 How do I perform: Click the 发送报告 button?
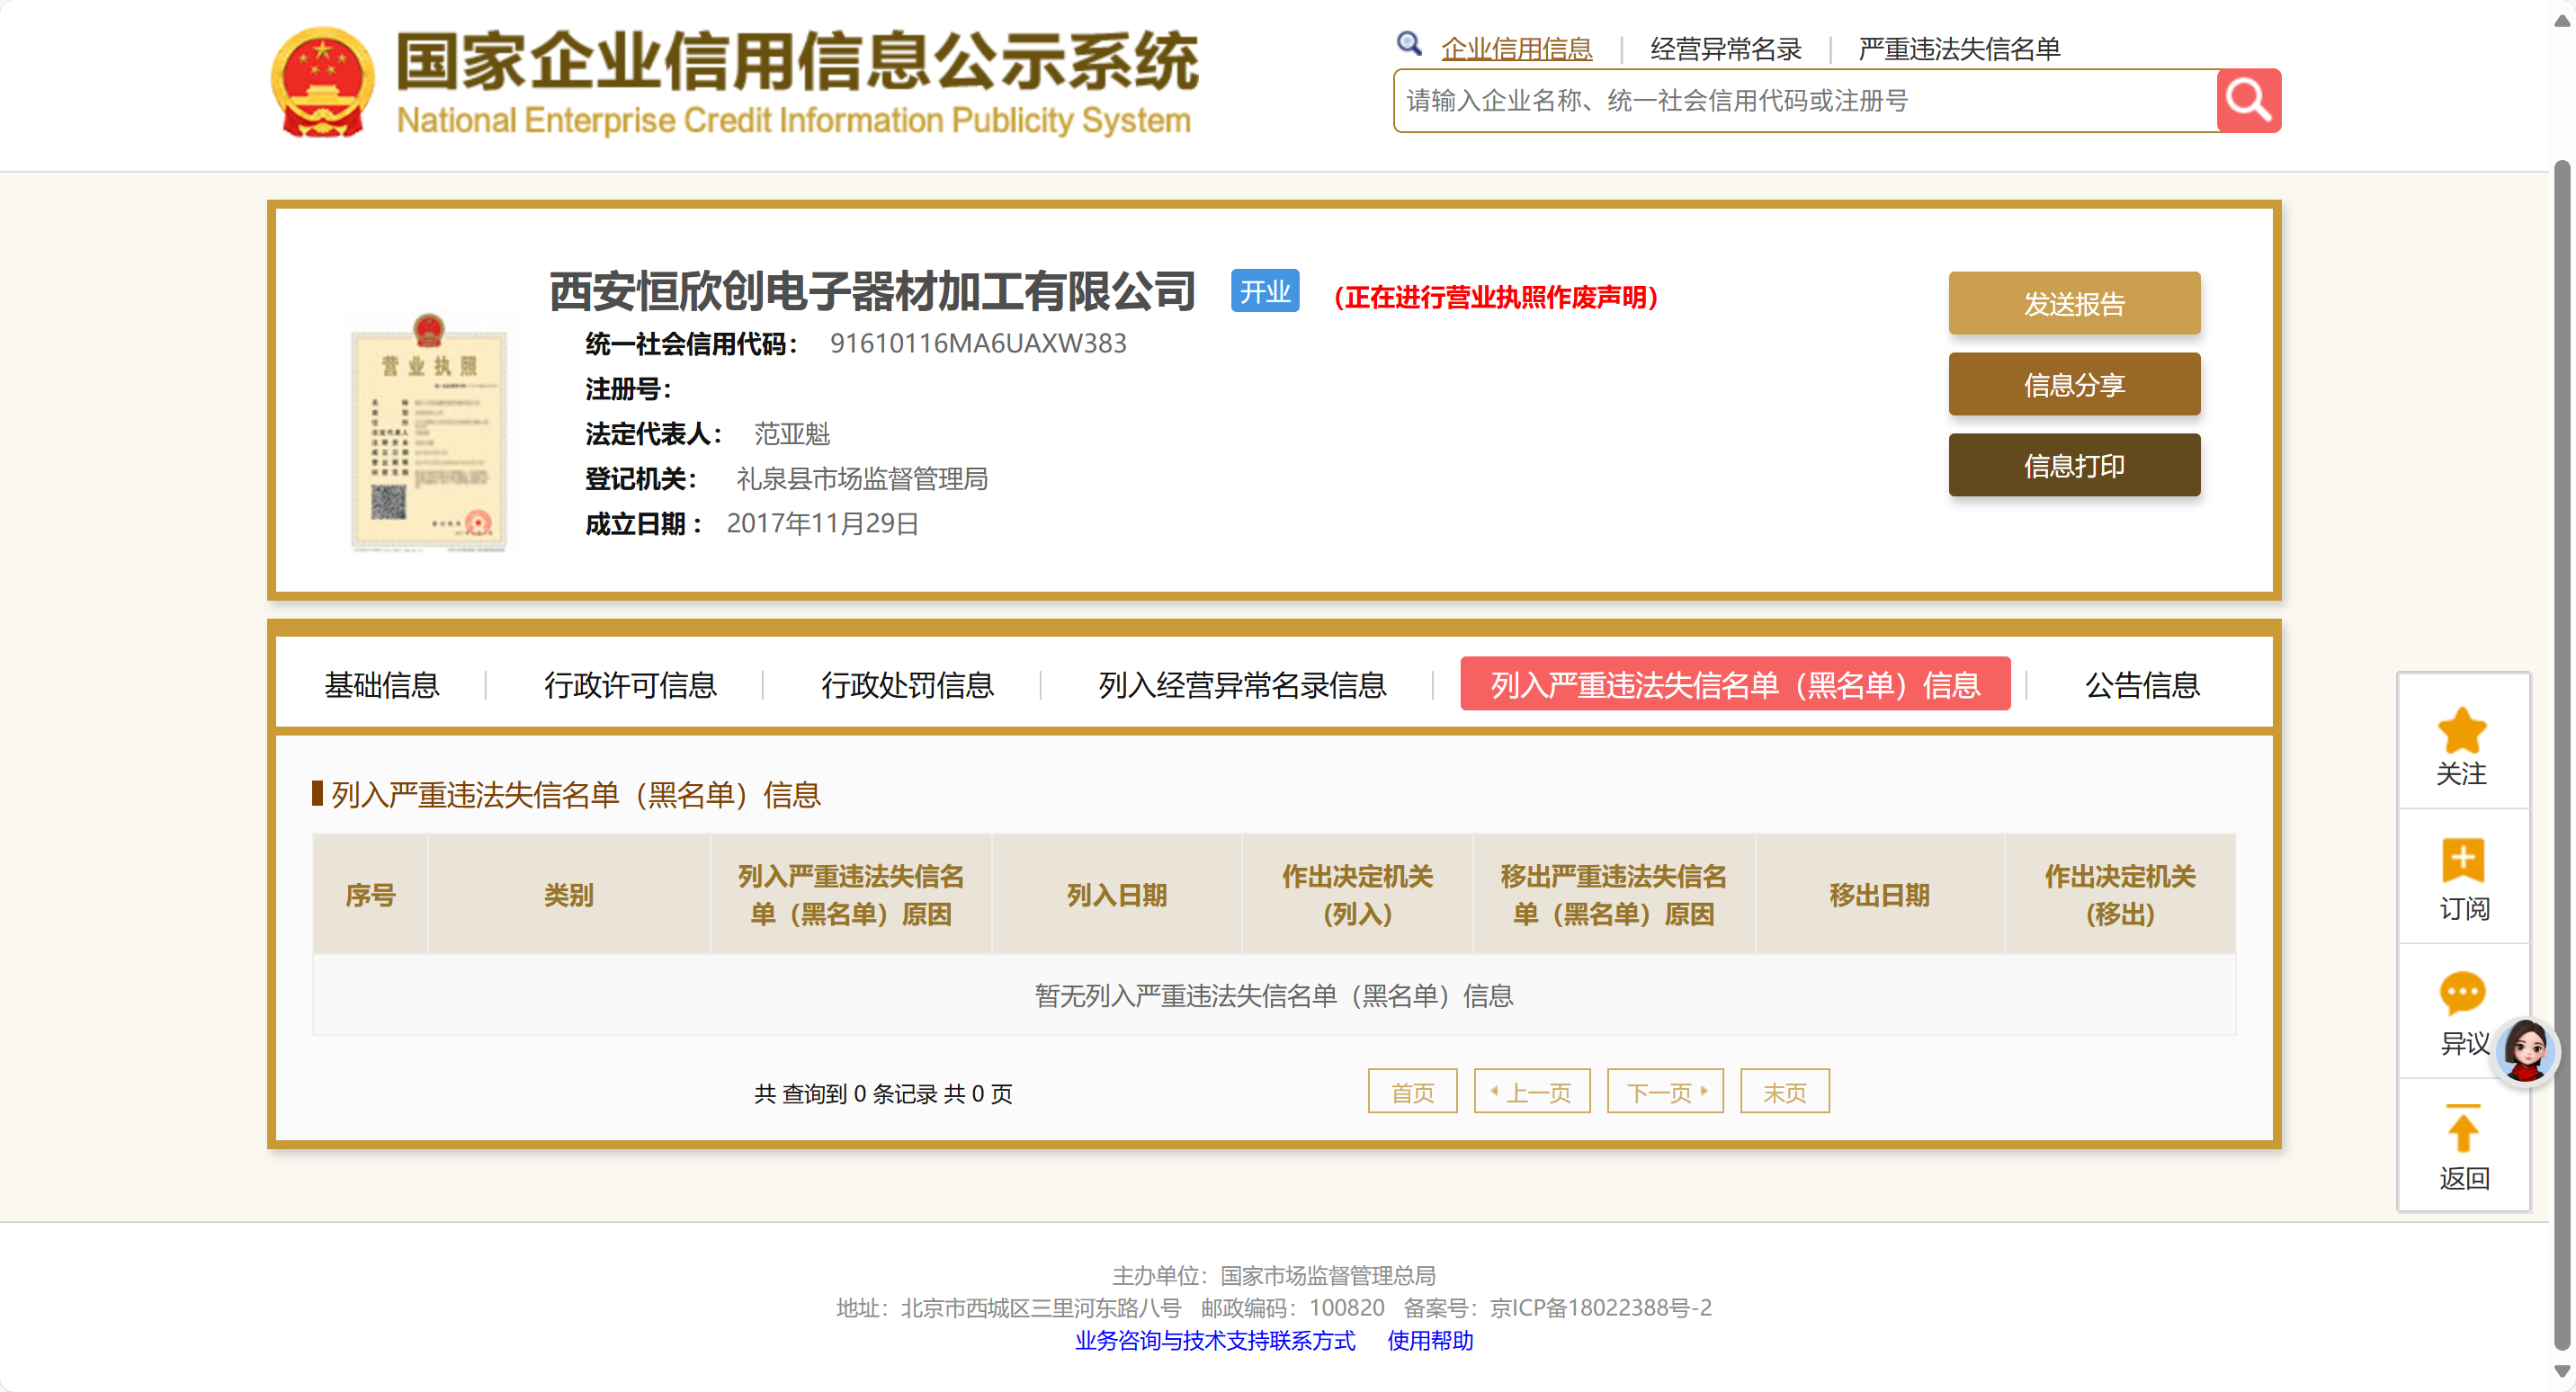[x=2073, y=303]
